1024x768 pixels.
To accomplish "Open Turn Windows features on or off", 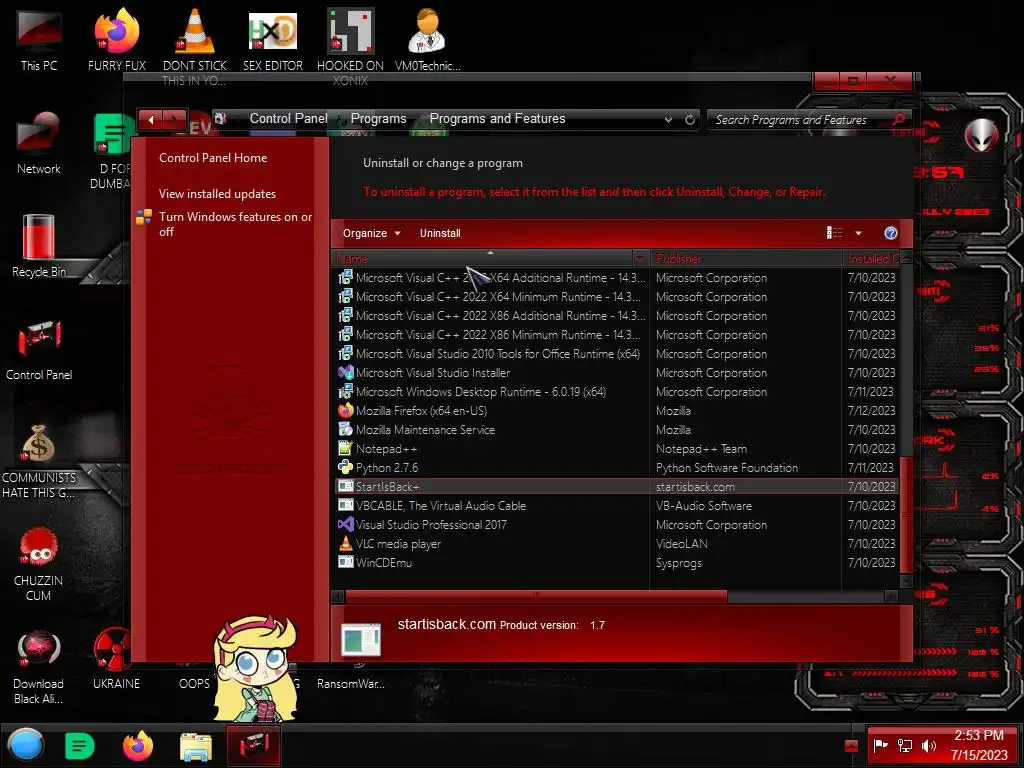I will click(235, 224).
